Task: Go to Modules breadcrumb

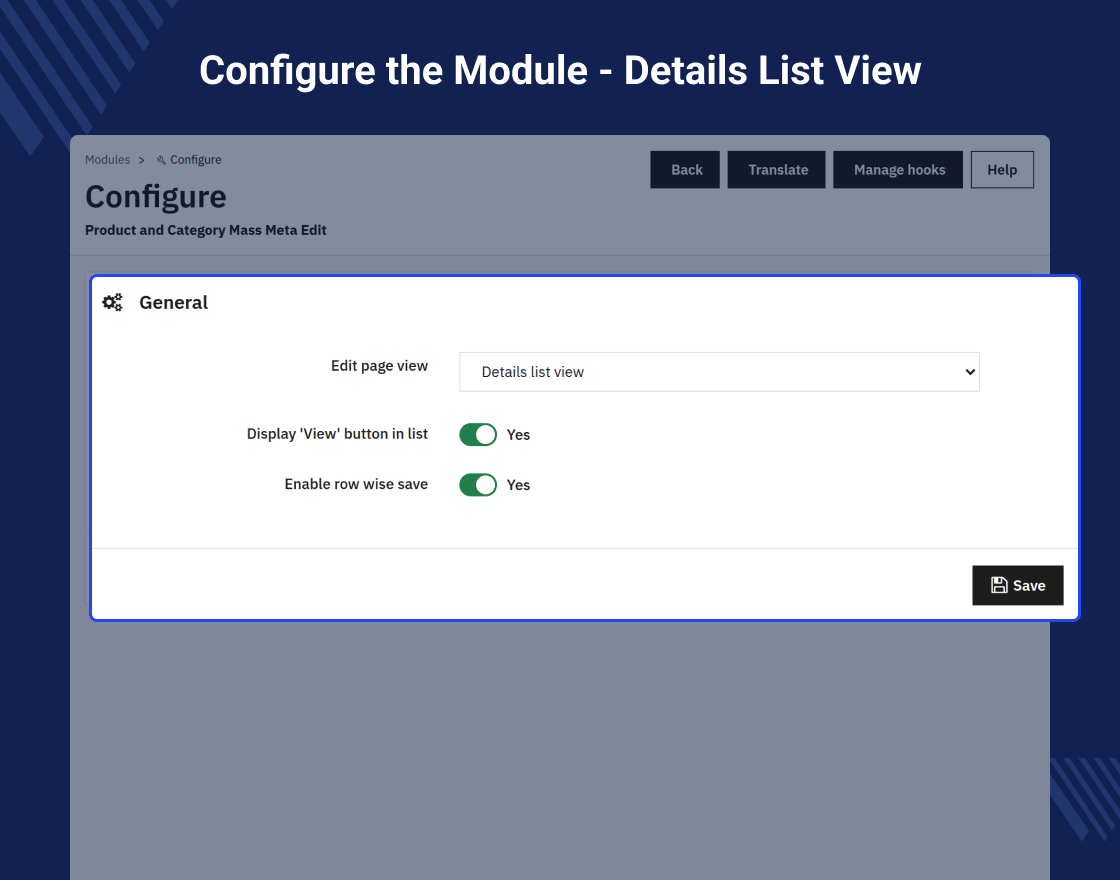Action: click(x=107, y=159)
